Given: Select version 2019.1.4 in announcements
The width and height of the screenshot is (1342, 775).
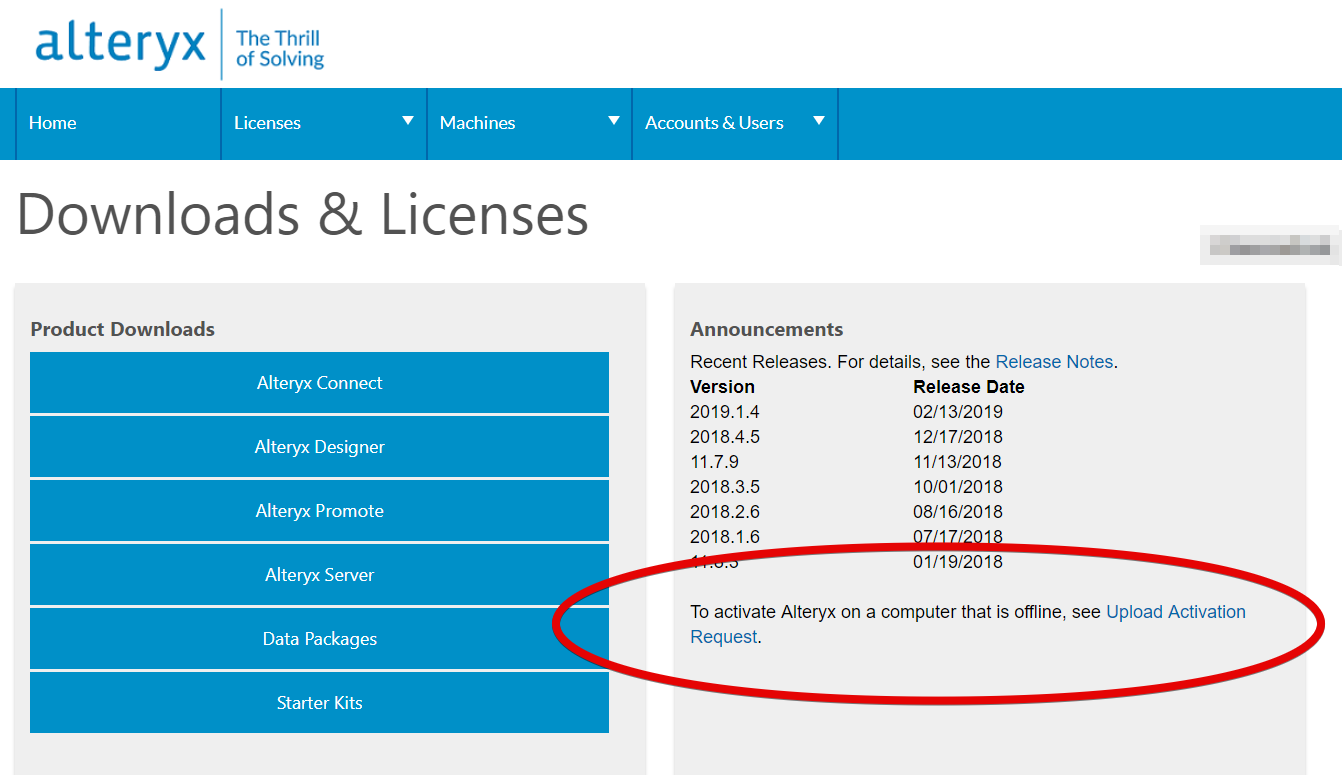Looking at the screenshot, I should click(x=721, y=411).
